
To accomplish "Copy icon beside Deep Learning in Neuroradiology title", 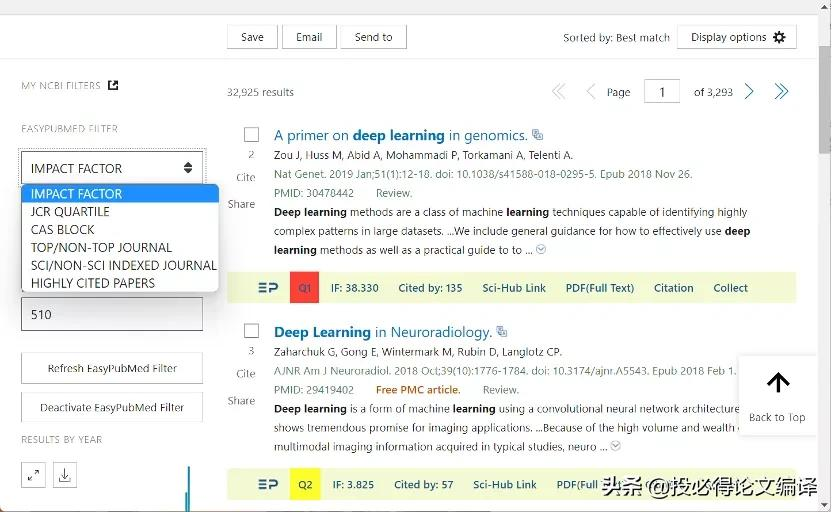I will click(501, 332).
